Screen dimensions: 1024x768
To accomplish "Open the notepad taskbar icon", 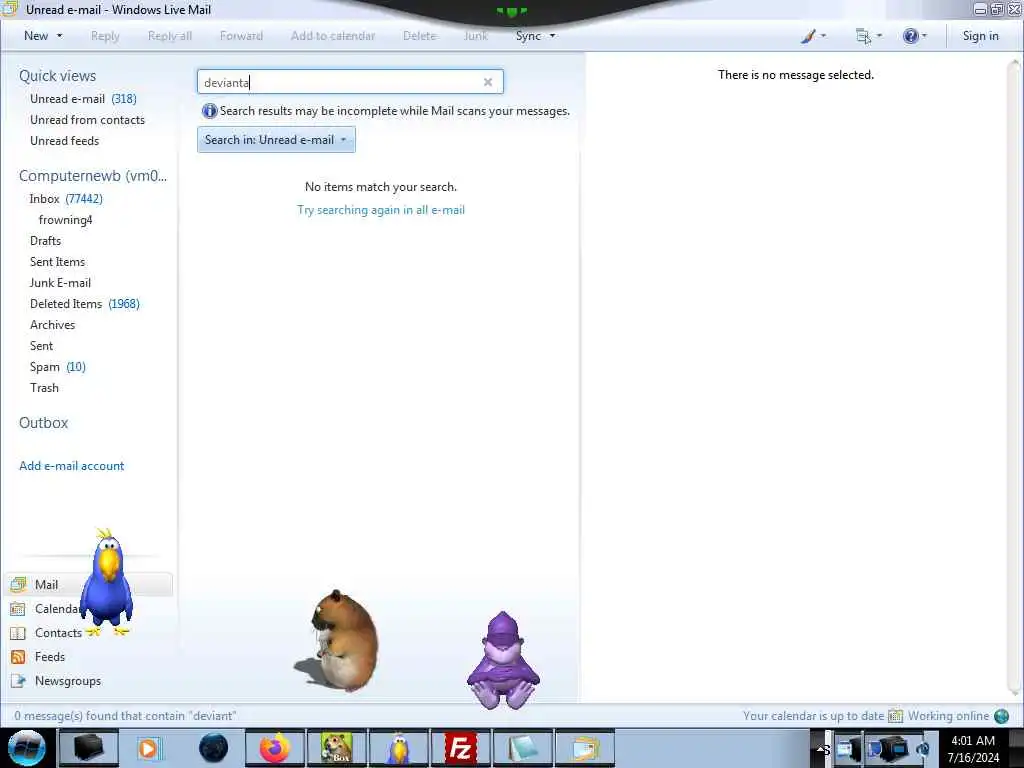I will [x=522, y=748].
